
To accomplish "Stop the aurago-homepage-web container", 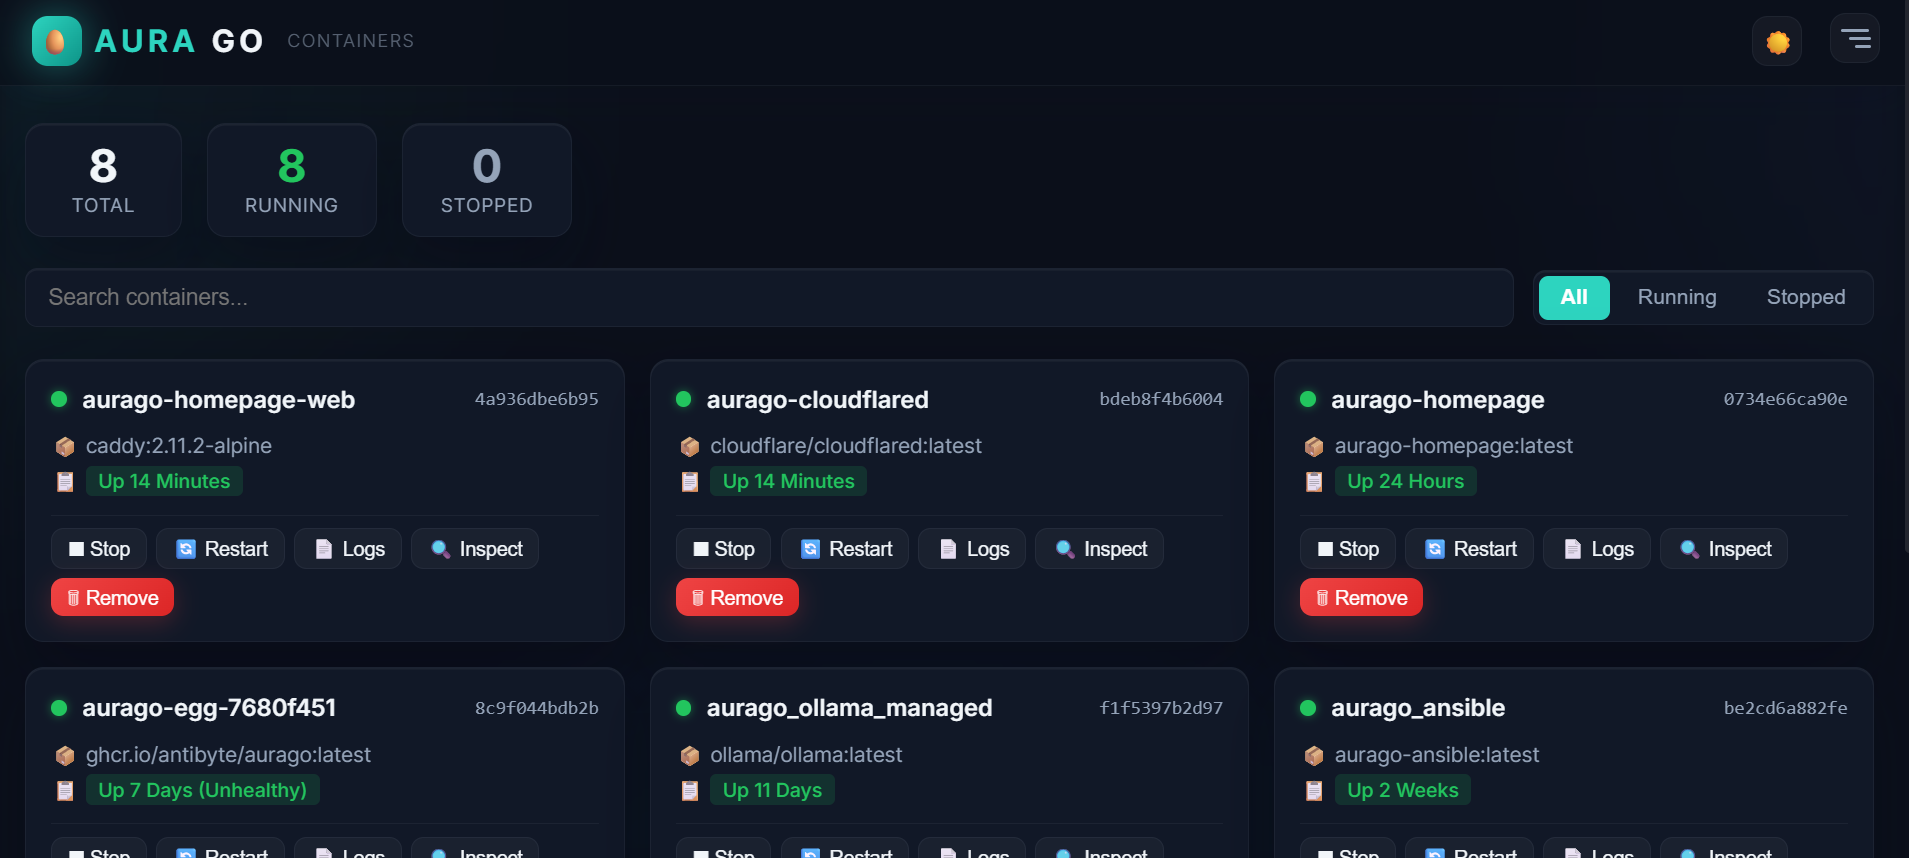I will coord(99,549).
